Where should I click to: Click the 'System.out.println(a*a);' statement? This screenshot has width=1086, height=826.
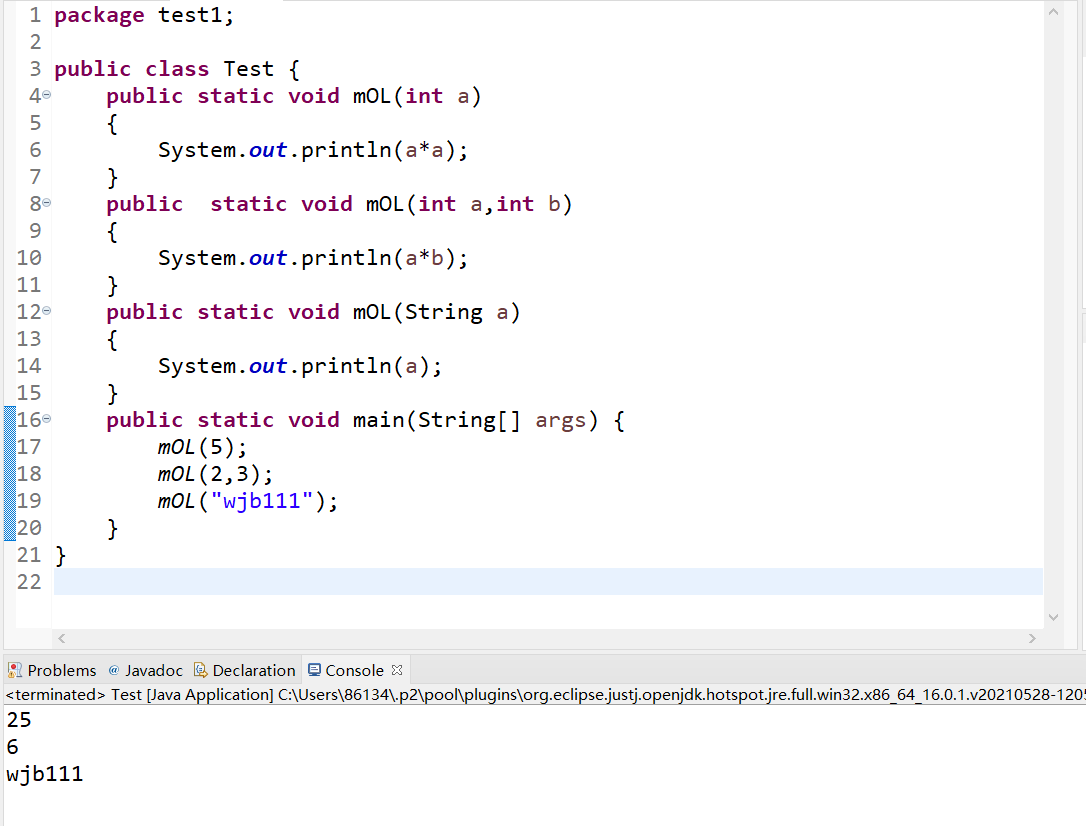coord(313,150)
